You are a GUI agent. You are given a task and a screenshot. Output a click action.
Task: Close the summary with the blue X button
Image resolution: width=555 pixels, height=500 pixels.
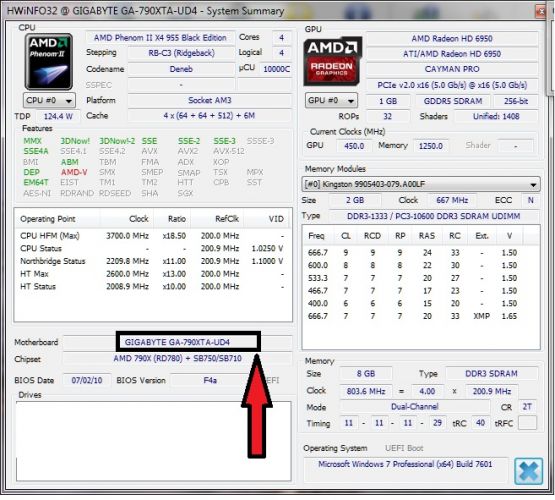click(x=528, y=471)
